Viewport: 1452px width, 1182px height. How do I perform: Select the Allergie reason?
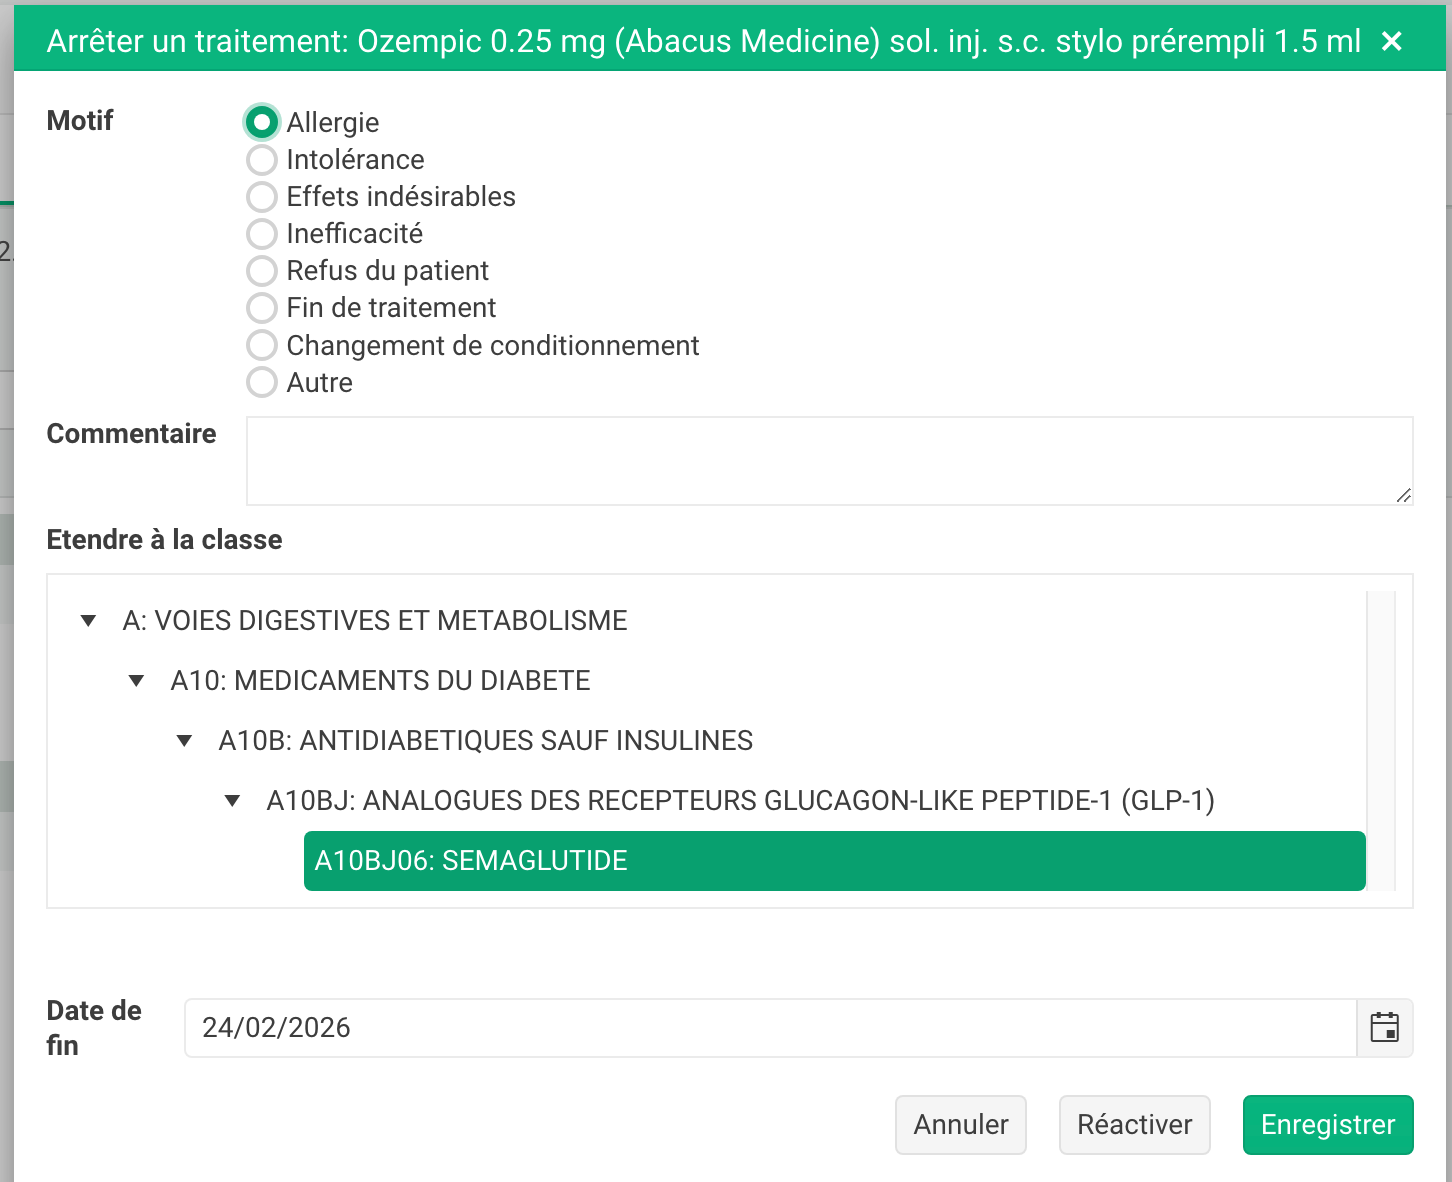262,122
